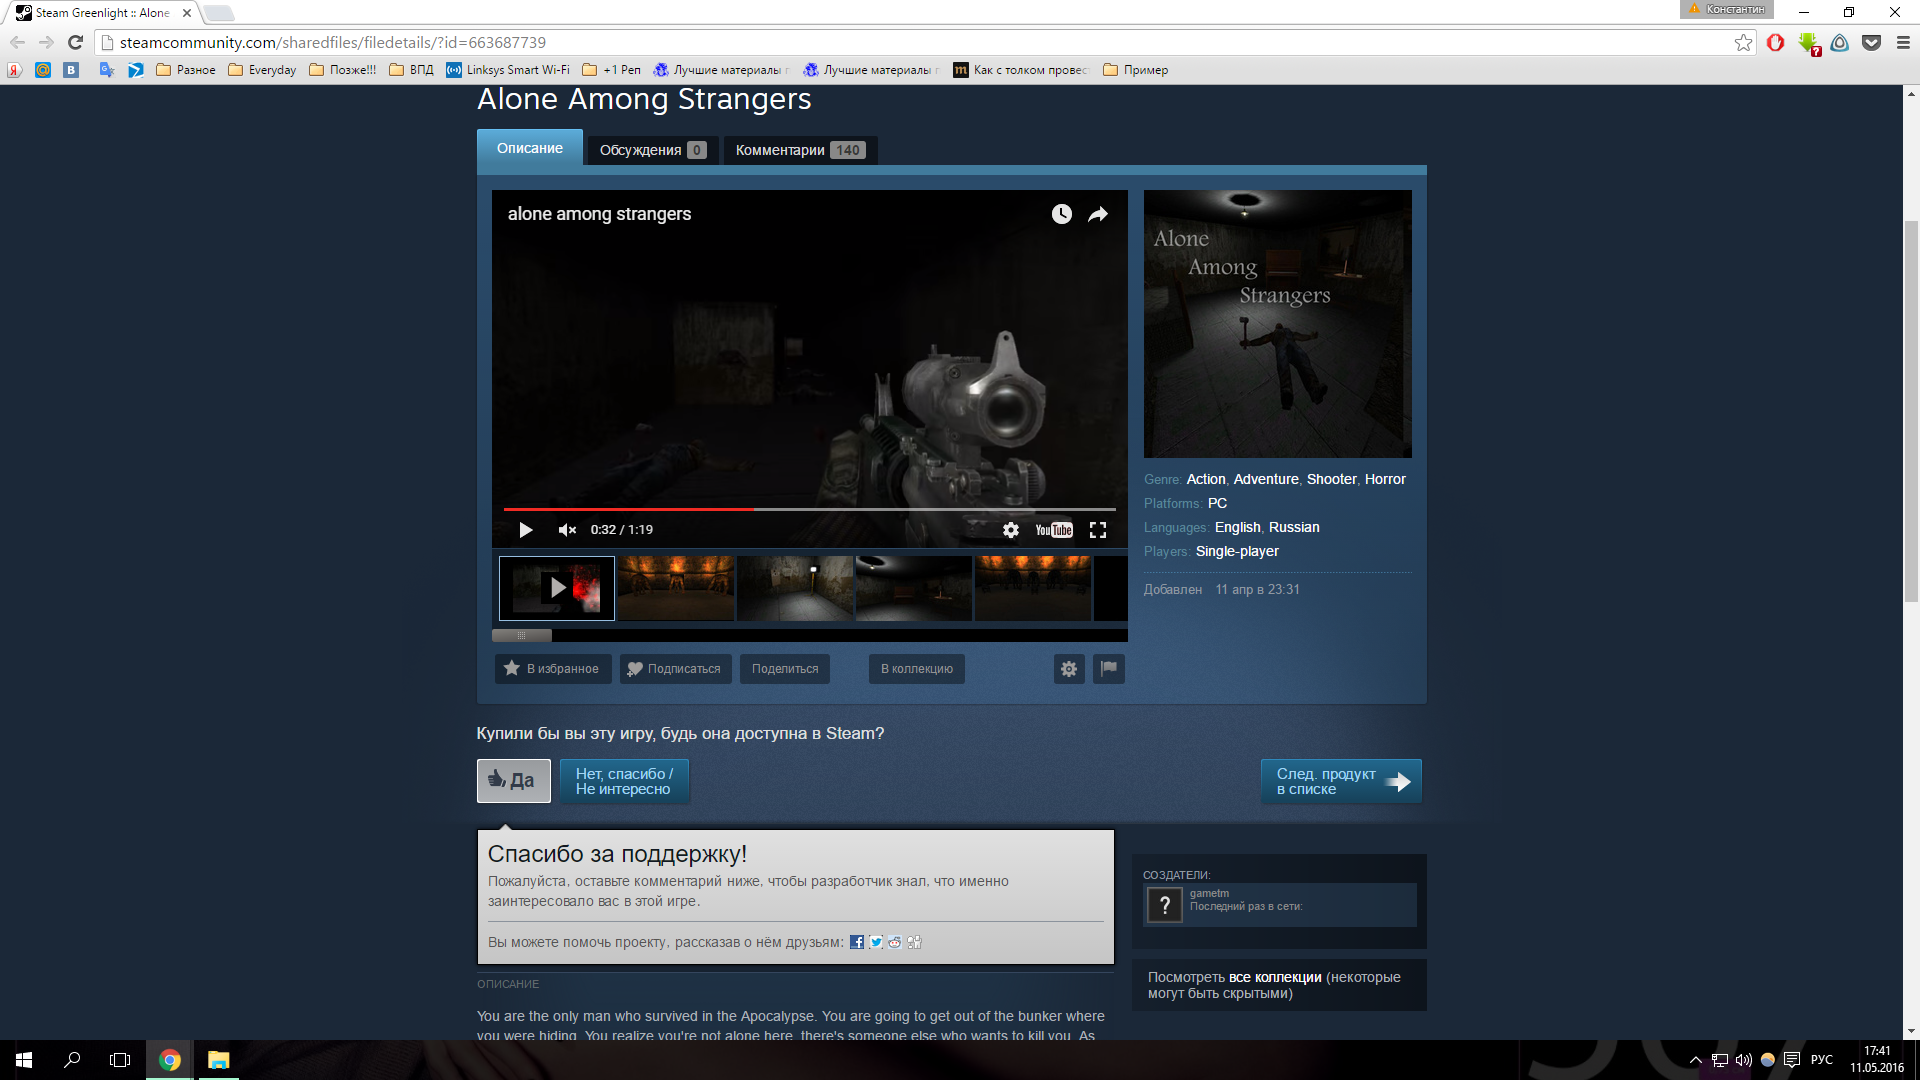Open the Everyday bookmarks folder
This screenshot has height=1080, width=1920.
pos(262,70)
